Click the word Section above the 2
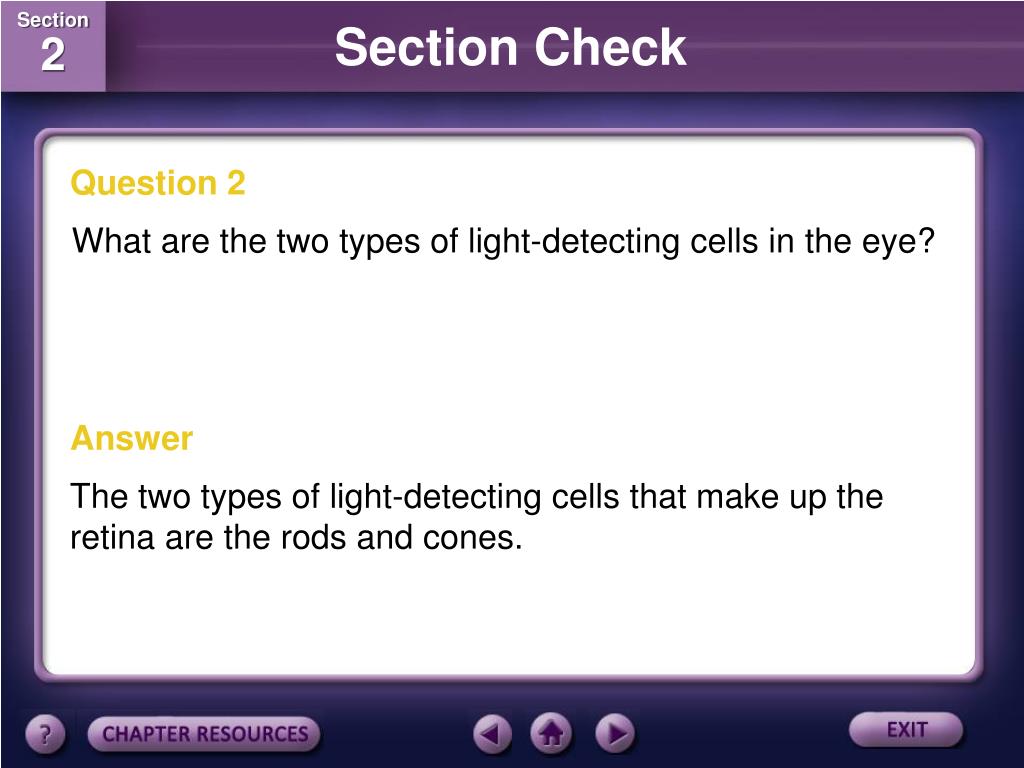The height and width of the screenshot is (768, 1024). (53, 20)
